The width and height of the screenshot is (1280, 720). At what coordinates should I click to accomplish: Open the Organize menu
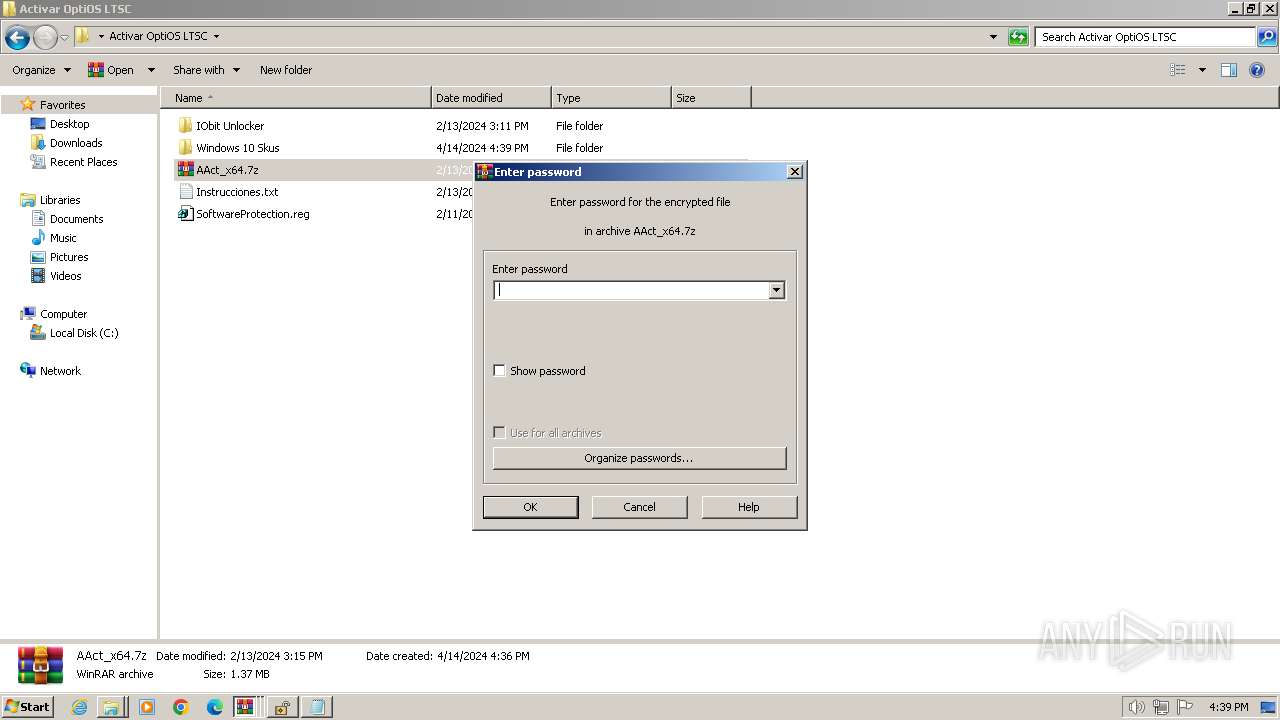(x=41, y=70)
